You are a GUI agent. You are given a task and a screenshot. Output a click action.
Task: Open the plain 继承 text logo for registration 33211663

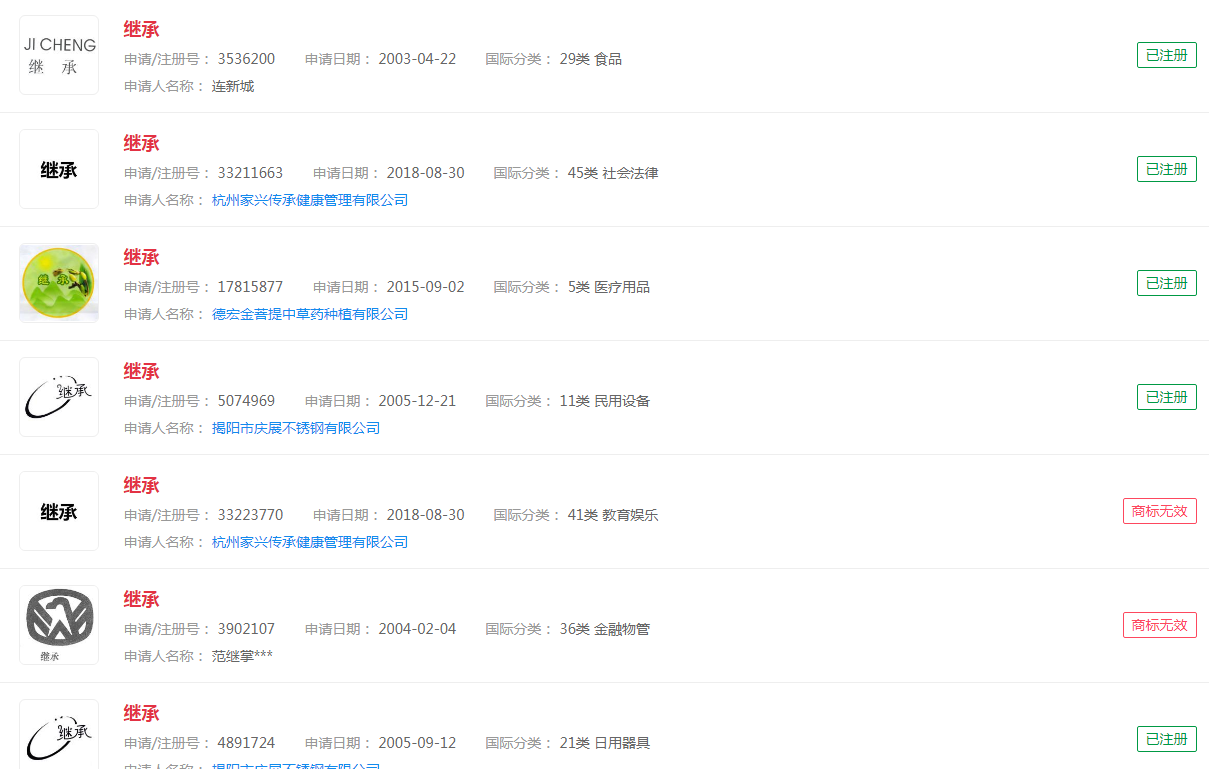(x=59, y=169)
